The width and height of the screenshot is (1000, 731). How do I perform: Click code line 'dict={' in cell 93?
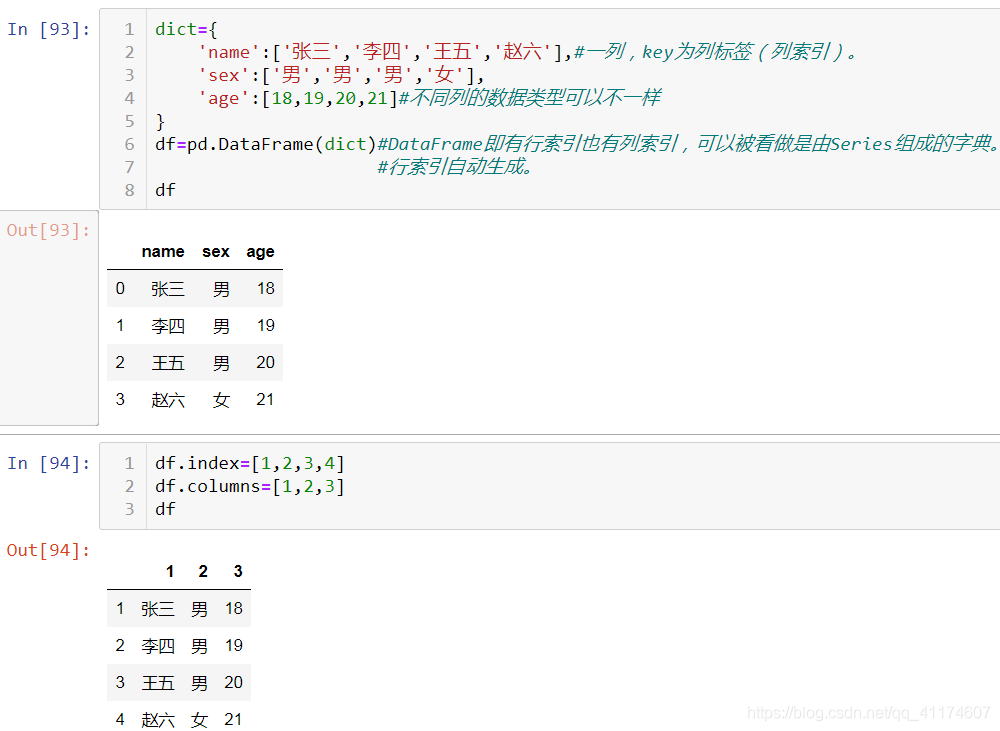click(x=186, y=29)
